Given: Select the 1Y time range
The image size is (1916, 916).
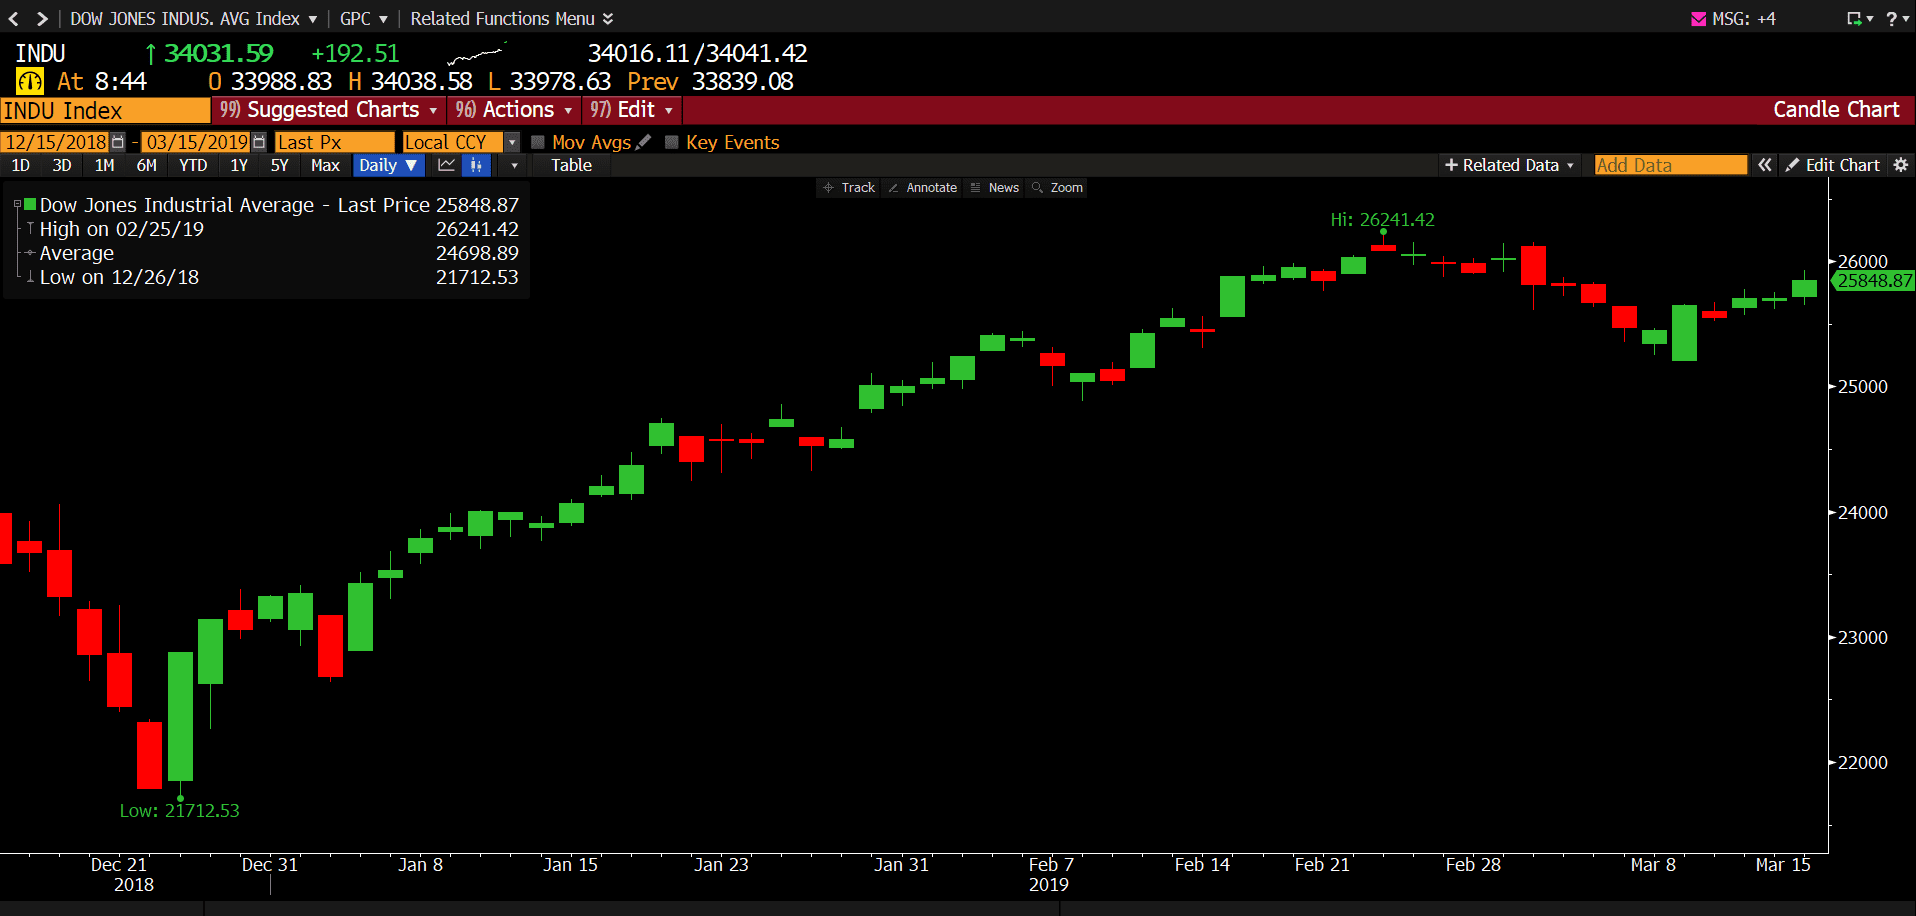Looking at the screenshot, I should pos(239,165).
